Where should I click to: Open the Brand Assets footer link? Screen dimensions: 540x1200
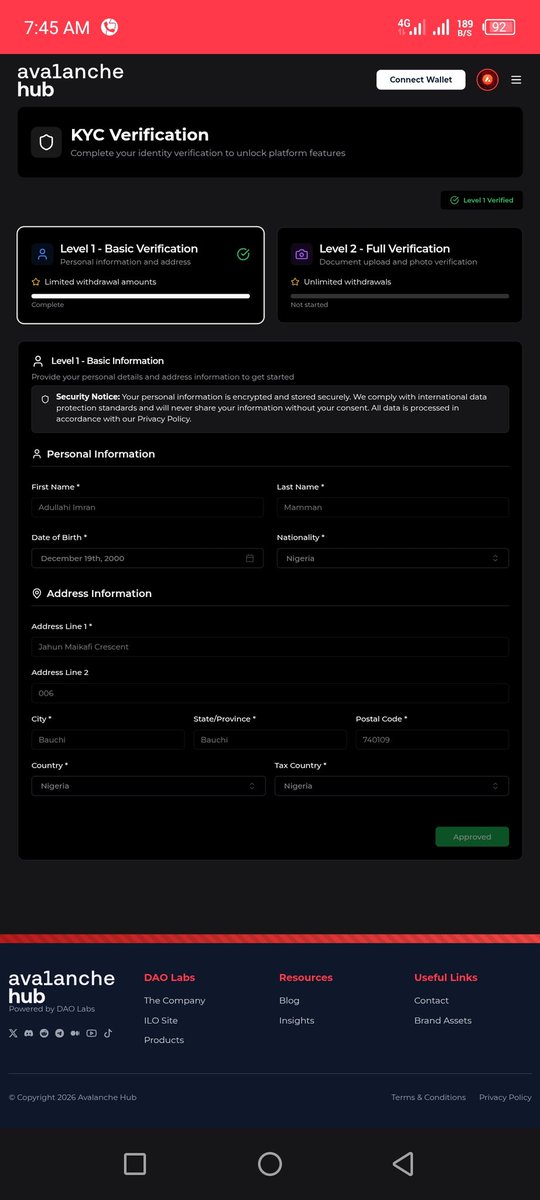(443, 1020)
